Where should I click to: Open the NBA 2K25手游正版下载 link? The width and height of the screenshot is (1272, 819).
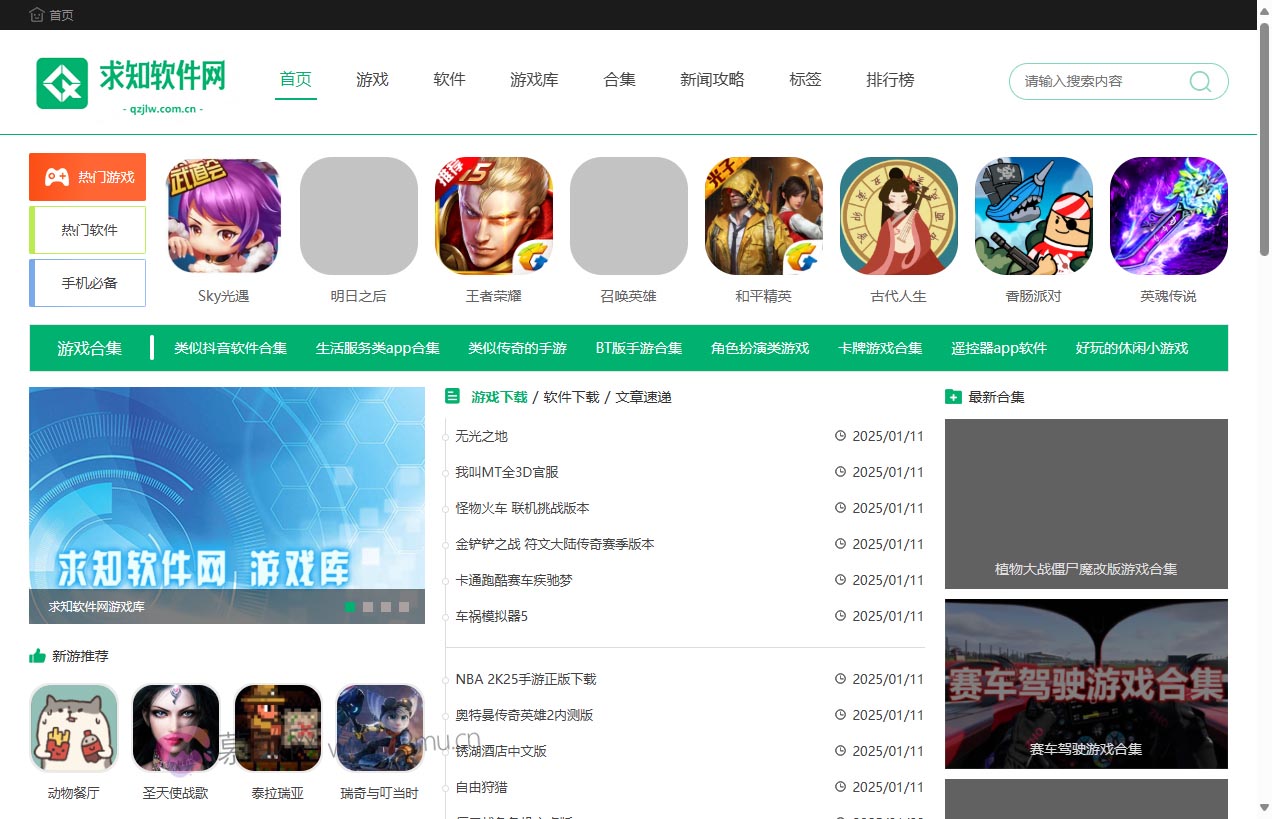527,679
